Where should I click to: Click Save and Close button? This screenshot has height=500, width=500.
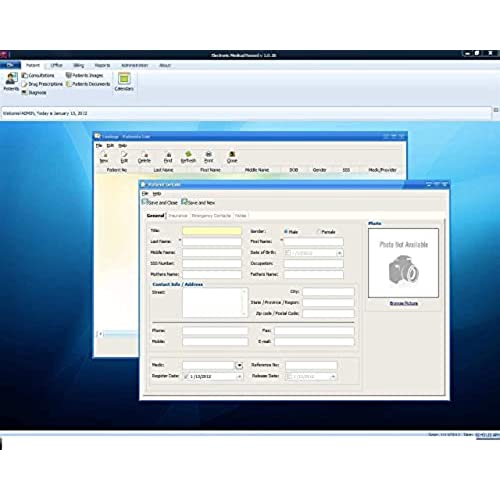pos(160,202)
